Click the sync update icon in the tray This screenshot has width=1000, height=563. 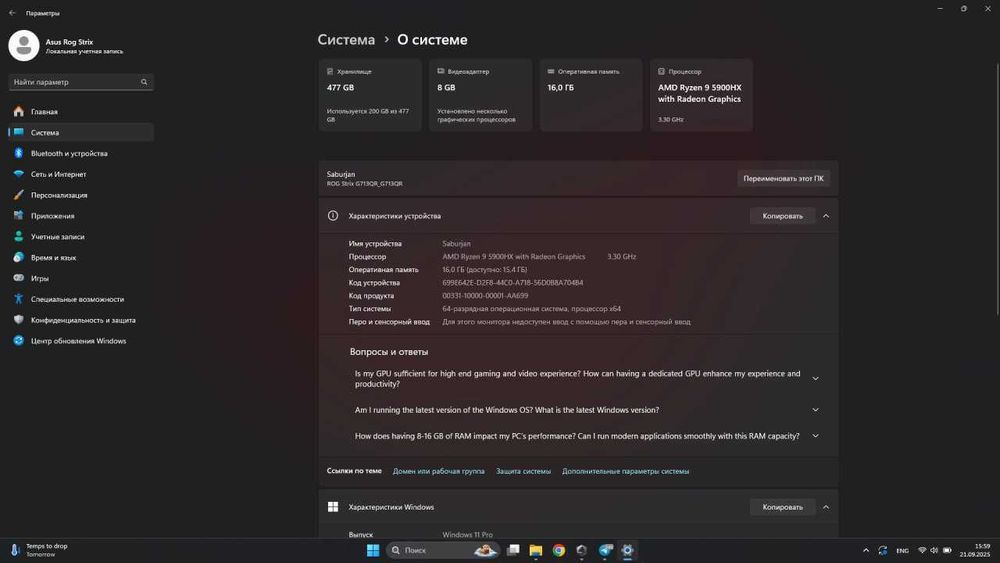pyautogui.click(x=883, y=550)
